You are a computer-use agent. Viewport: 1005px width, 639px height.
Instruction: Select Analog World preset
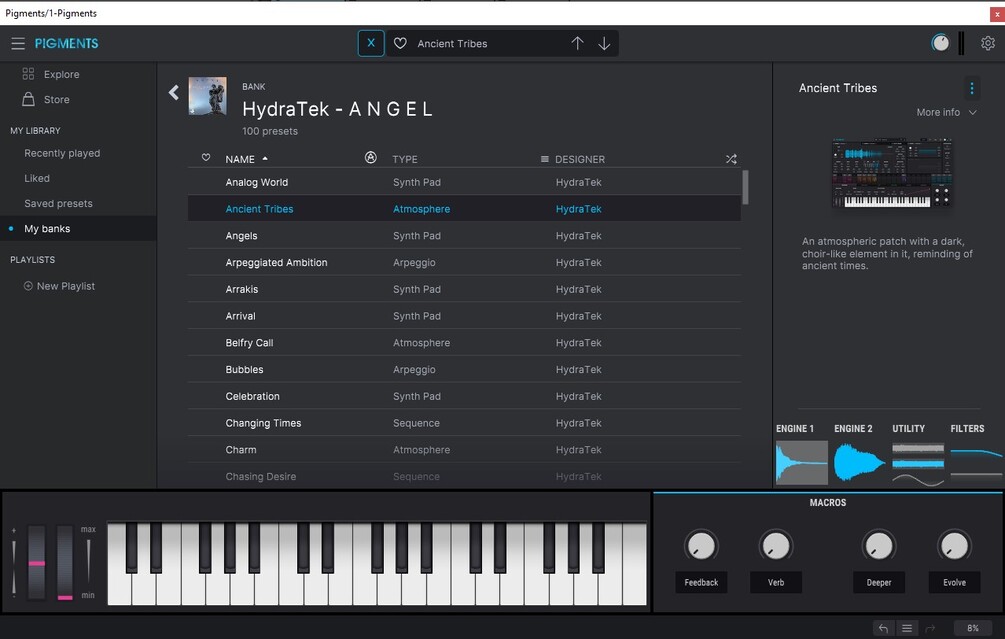click(x=464, y=182)
